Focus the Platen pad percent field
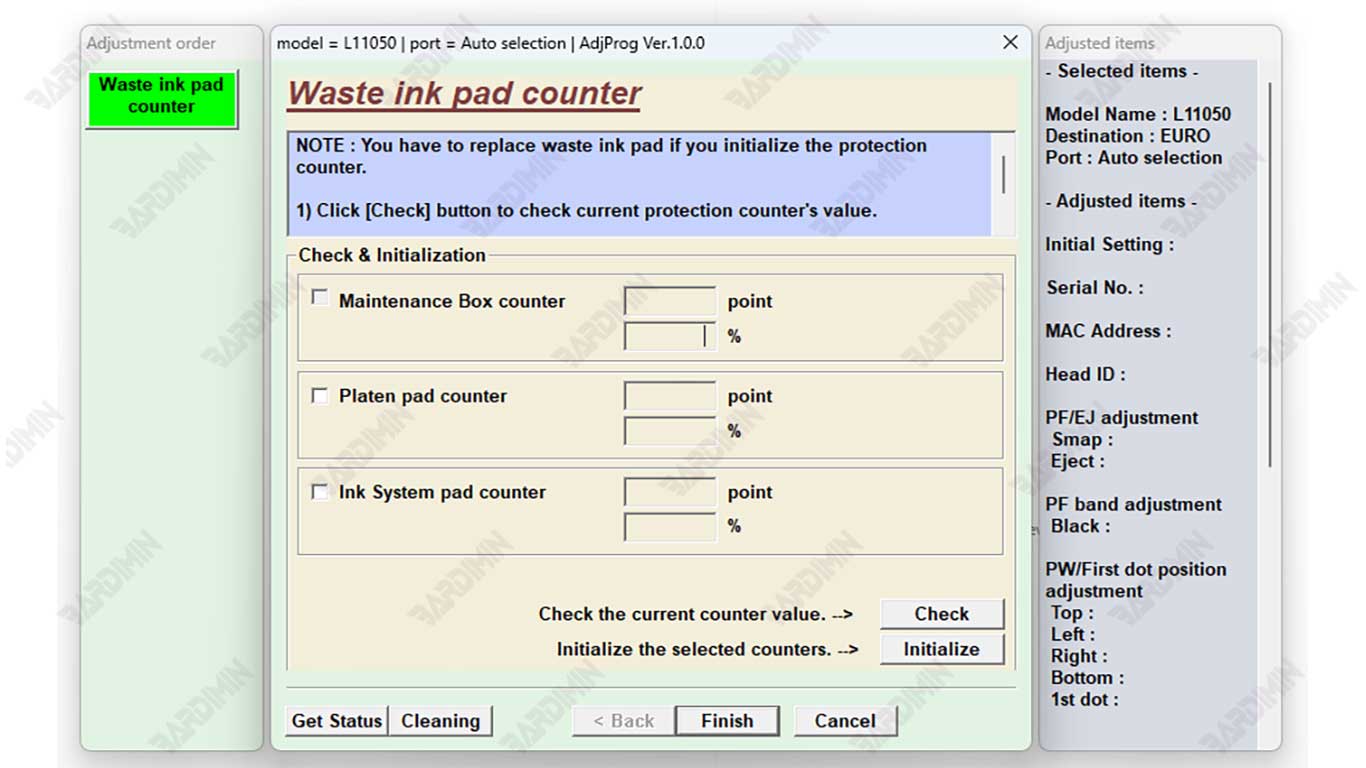1366x768 pixels. [x=669, y=431]
